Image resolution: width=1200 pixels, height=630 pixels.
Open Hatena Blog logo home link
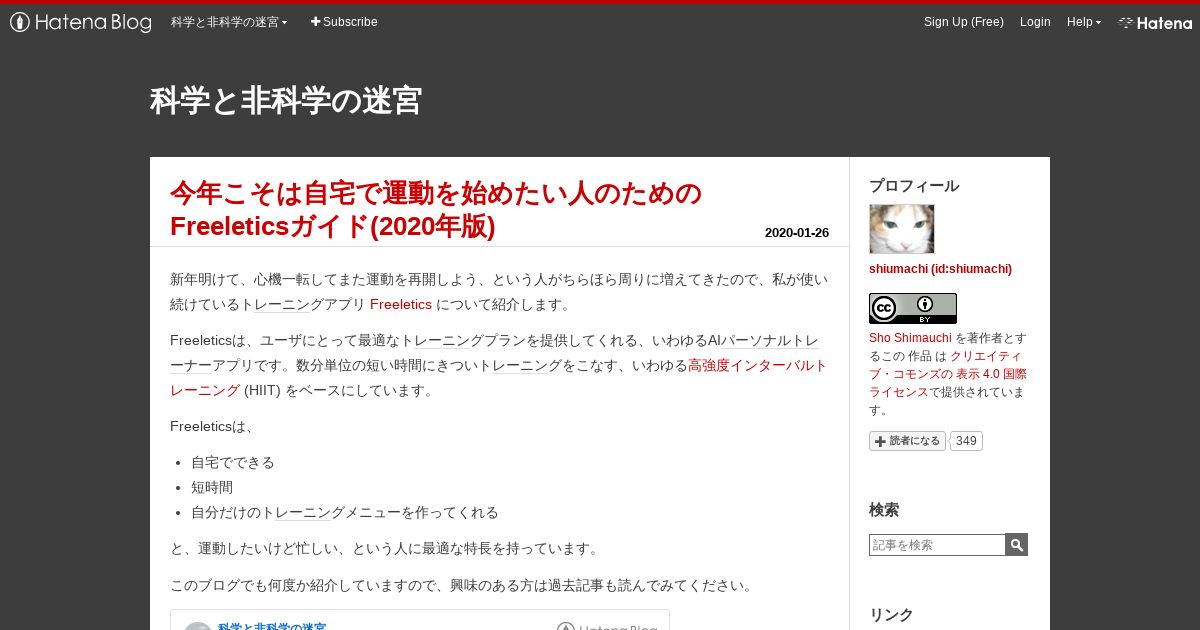click(81, 22)
